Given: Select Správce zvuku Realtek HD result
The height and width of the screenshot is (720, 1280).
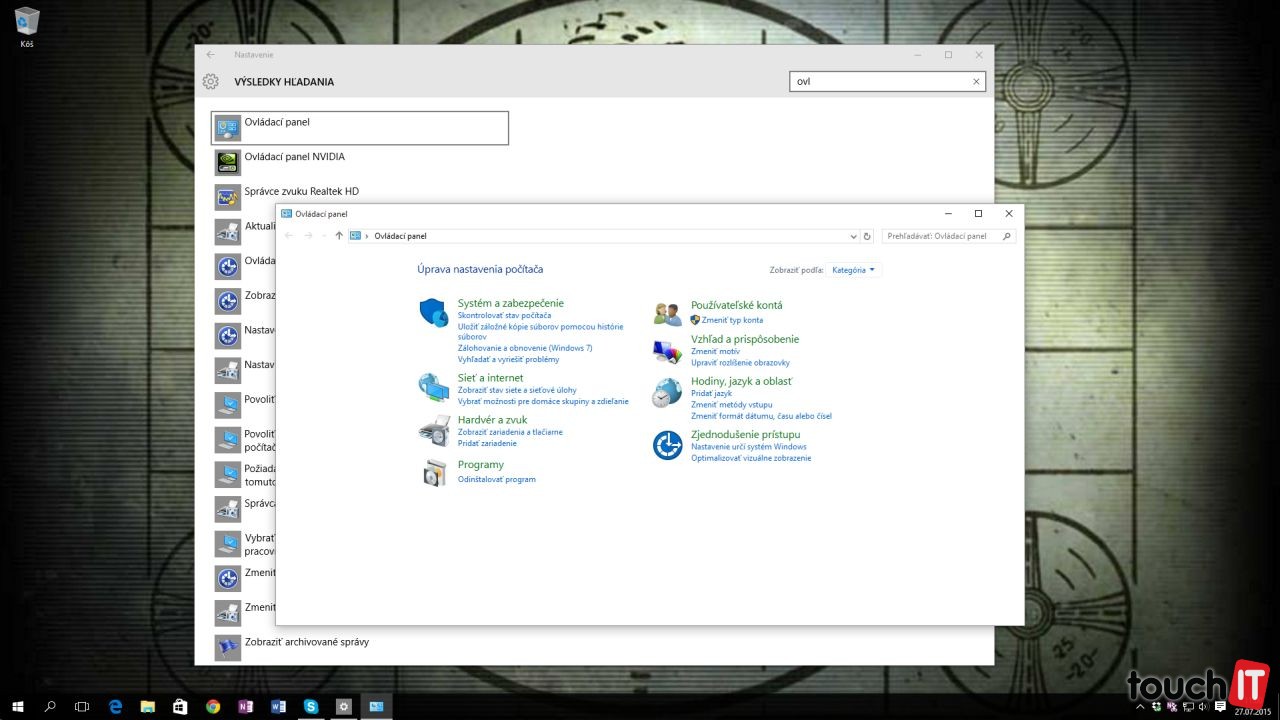Looking at the screenshot, I should [x=301, y=192].
